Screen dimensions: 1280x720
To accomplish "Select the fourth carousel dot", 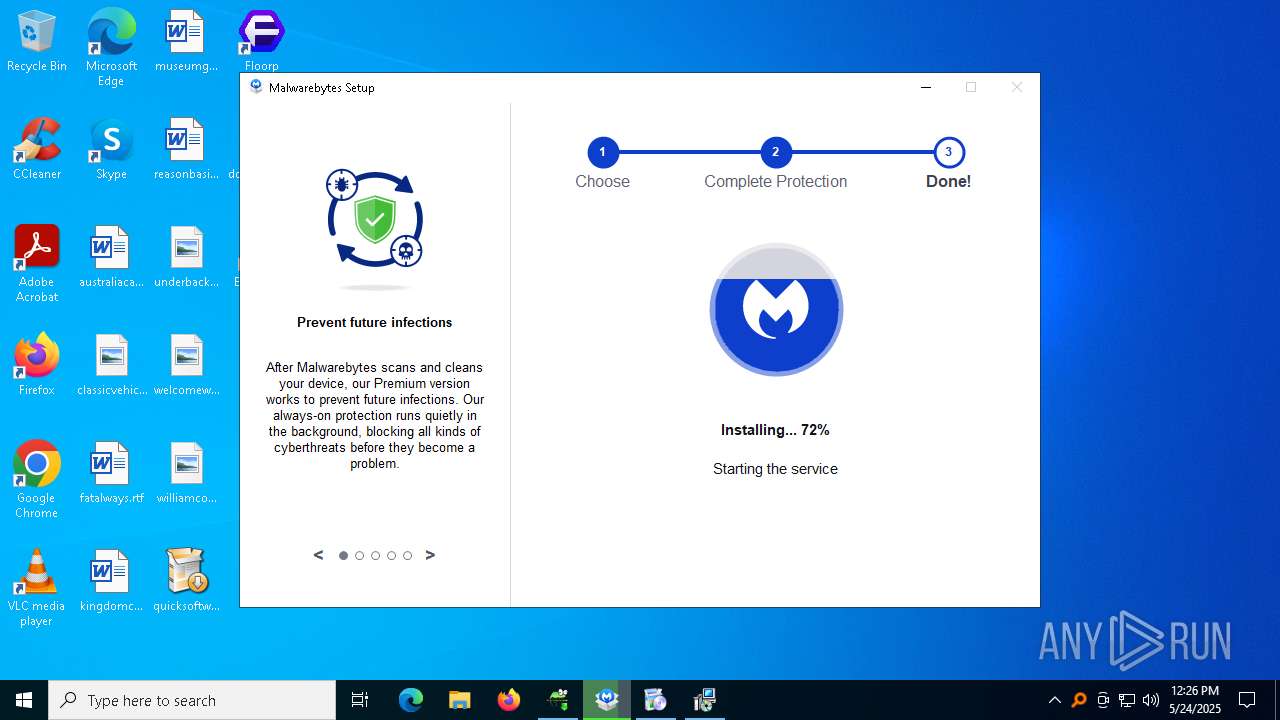I will pyautogui.click(x=391, y=555).
